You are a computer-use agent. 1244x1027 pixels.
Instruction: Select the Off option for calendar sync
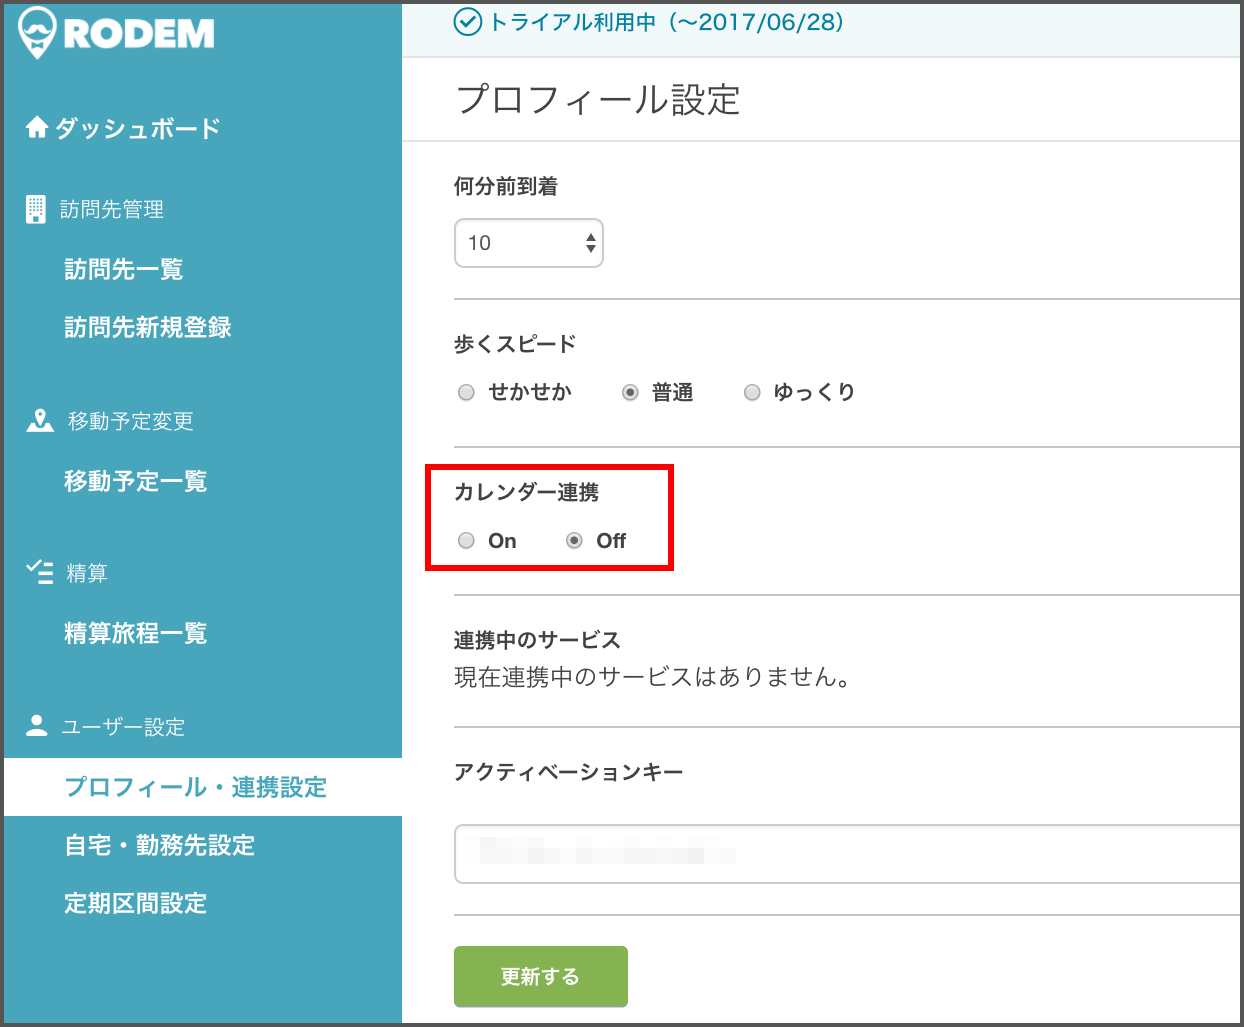pyautogui.click(x=573, y=540)
